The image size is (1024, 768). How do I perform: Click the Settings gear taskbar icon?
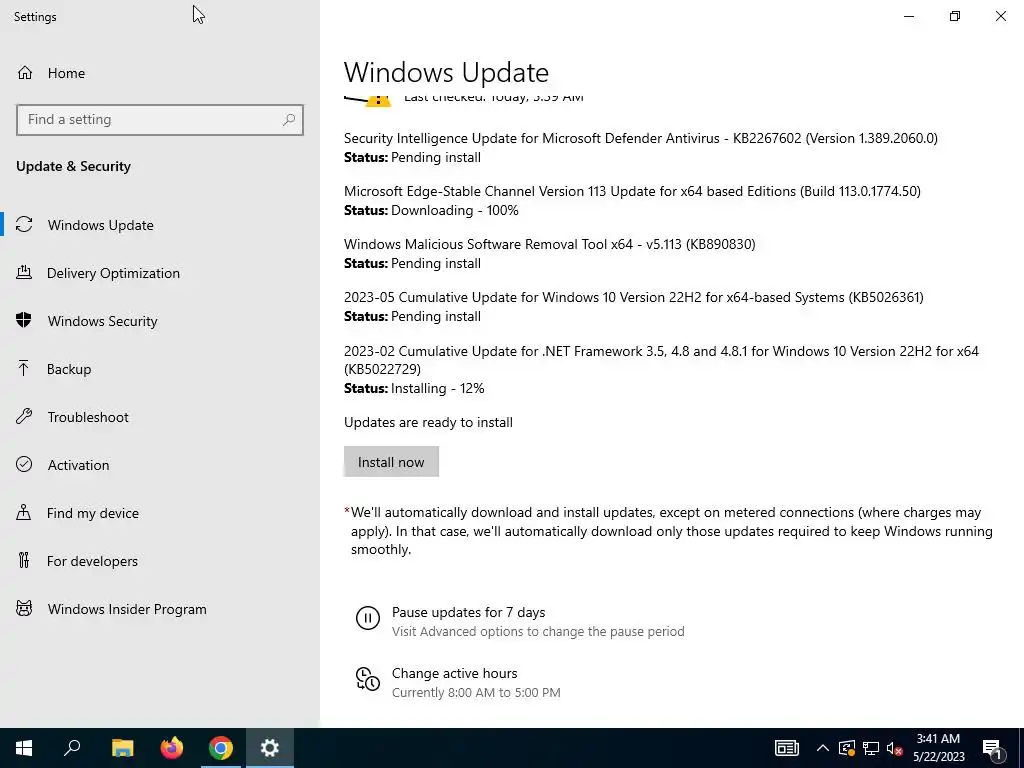270,748
